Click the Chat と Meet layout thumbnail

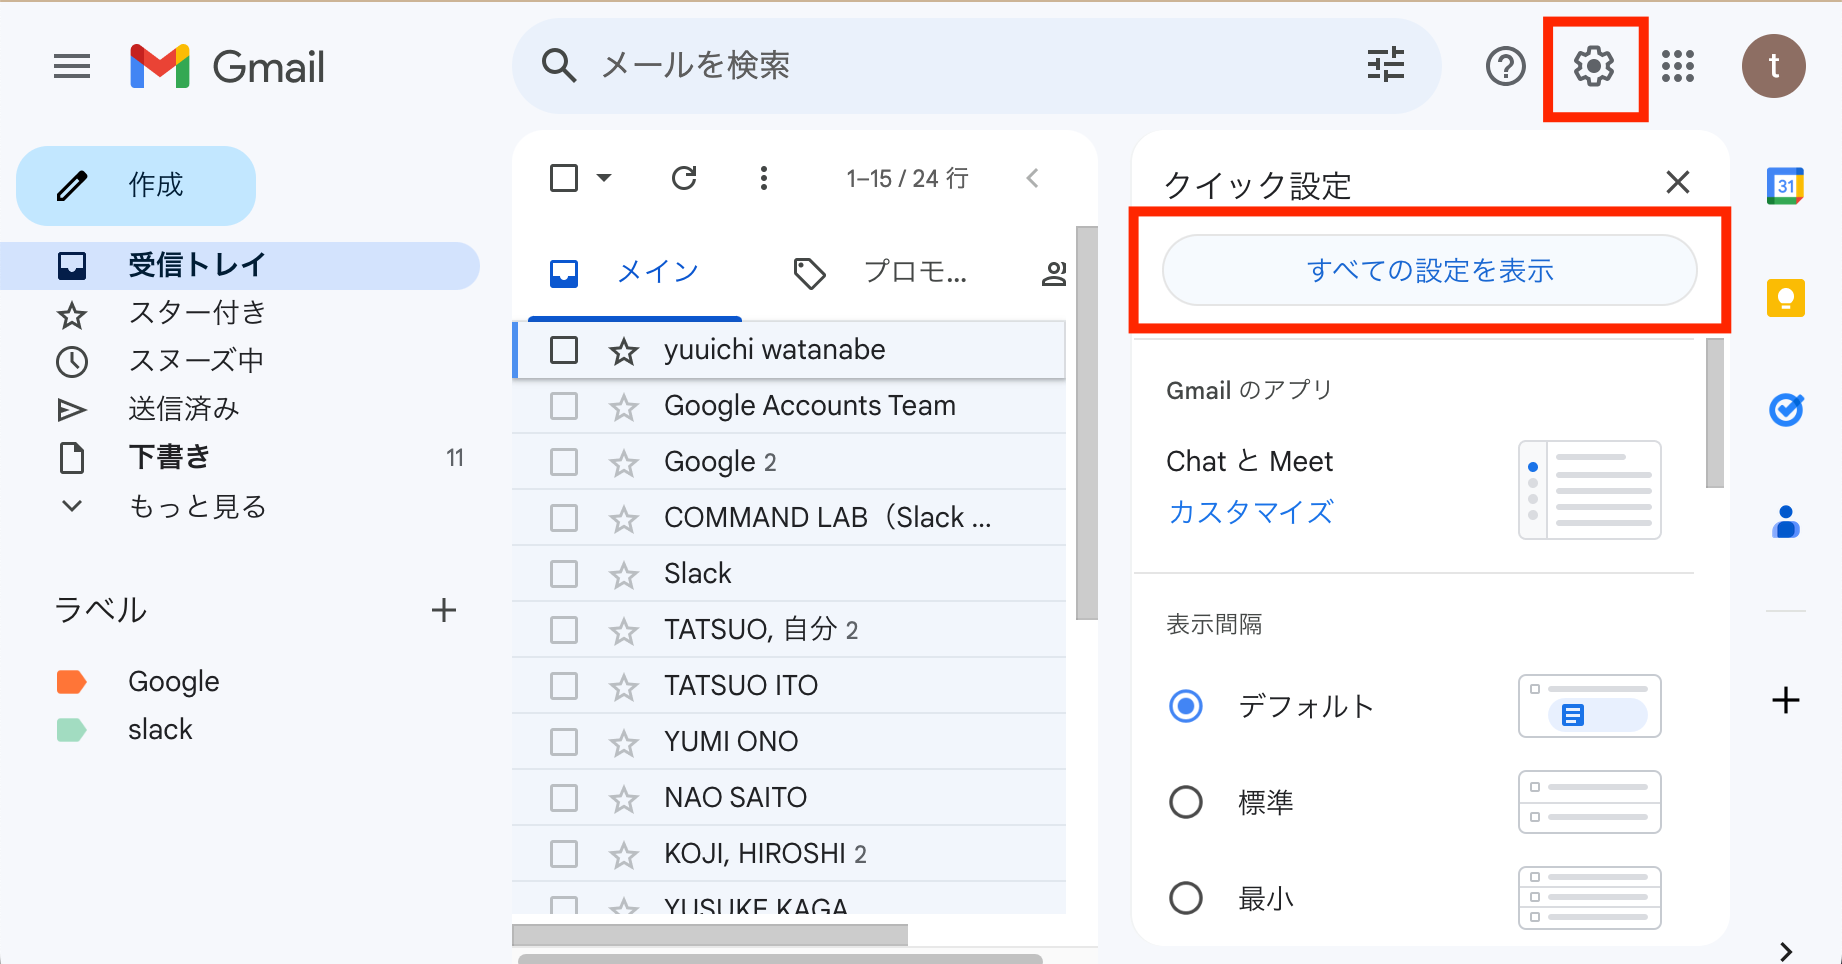pos(1589,490)
